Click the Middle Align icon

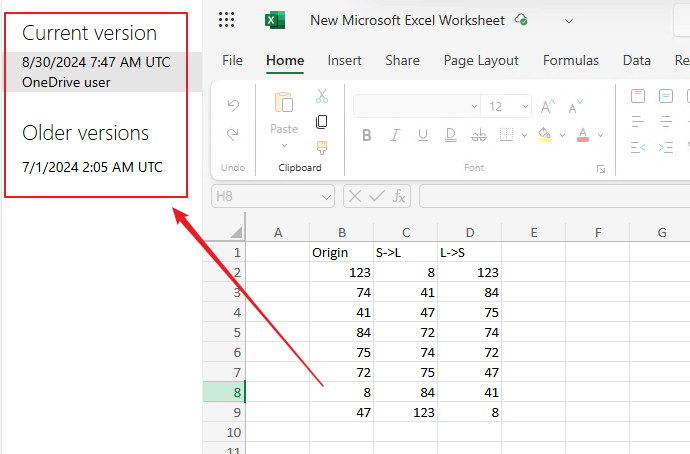(x=665, y=95)
